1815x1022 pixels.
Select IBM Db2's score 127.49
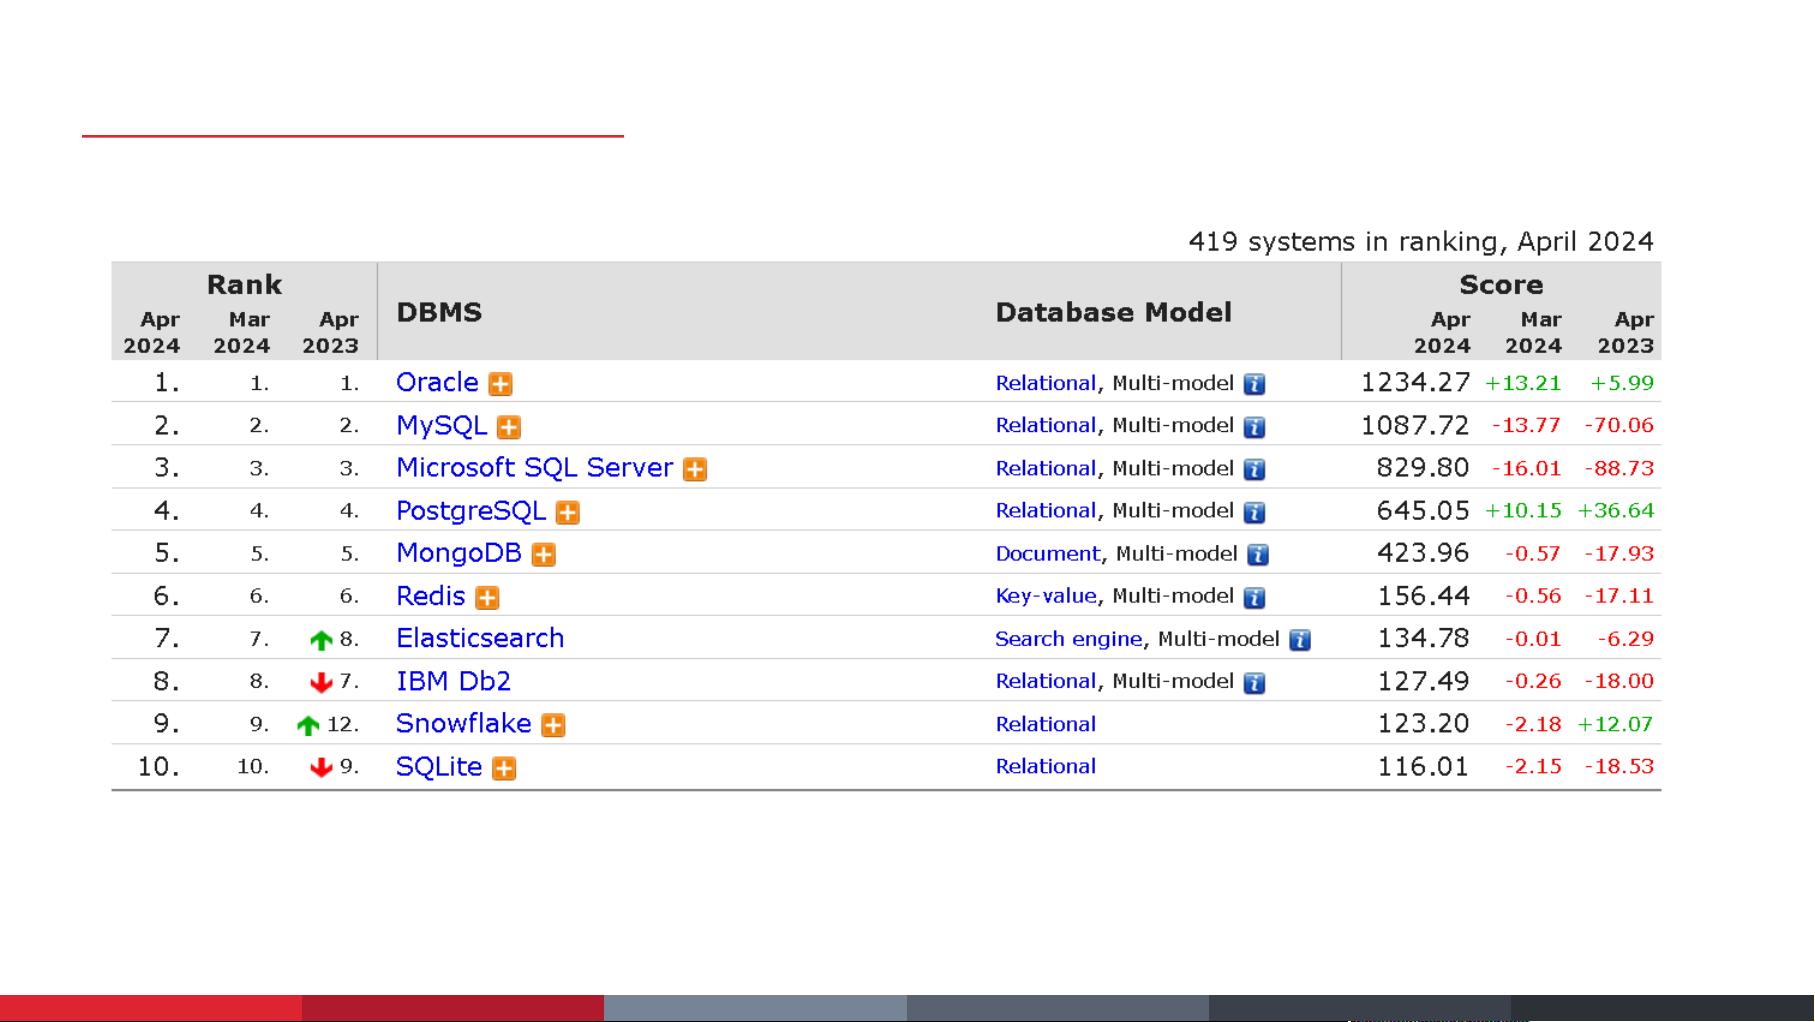pos(1423,680)
